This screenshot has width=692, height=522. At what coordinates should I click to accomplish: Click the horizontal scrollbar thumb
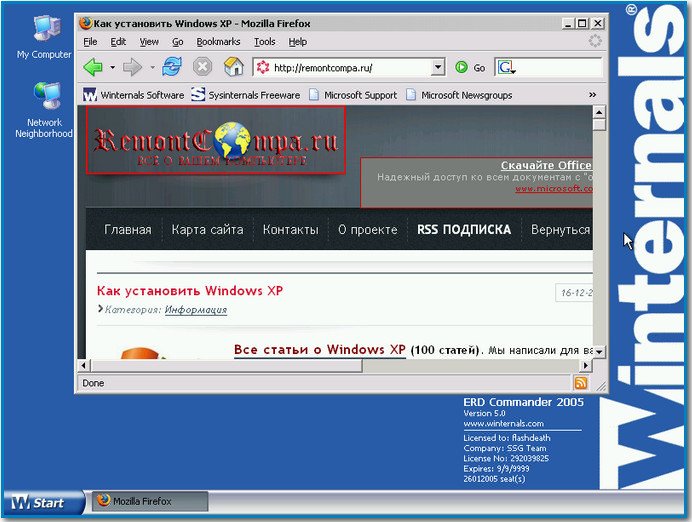coord(226,365)
